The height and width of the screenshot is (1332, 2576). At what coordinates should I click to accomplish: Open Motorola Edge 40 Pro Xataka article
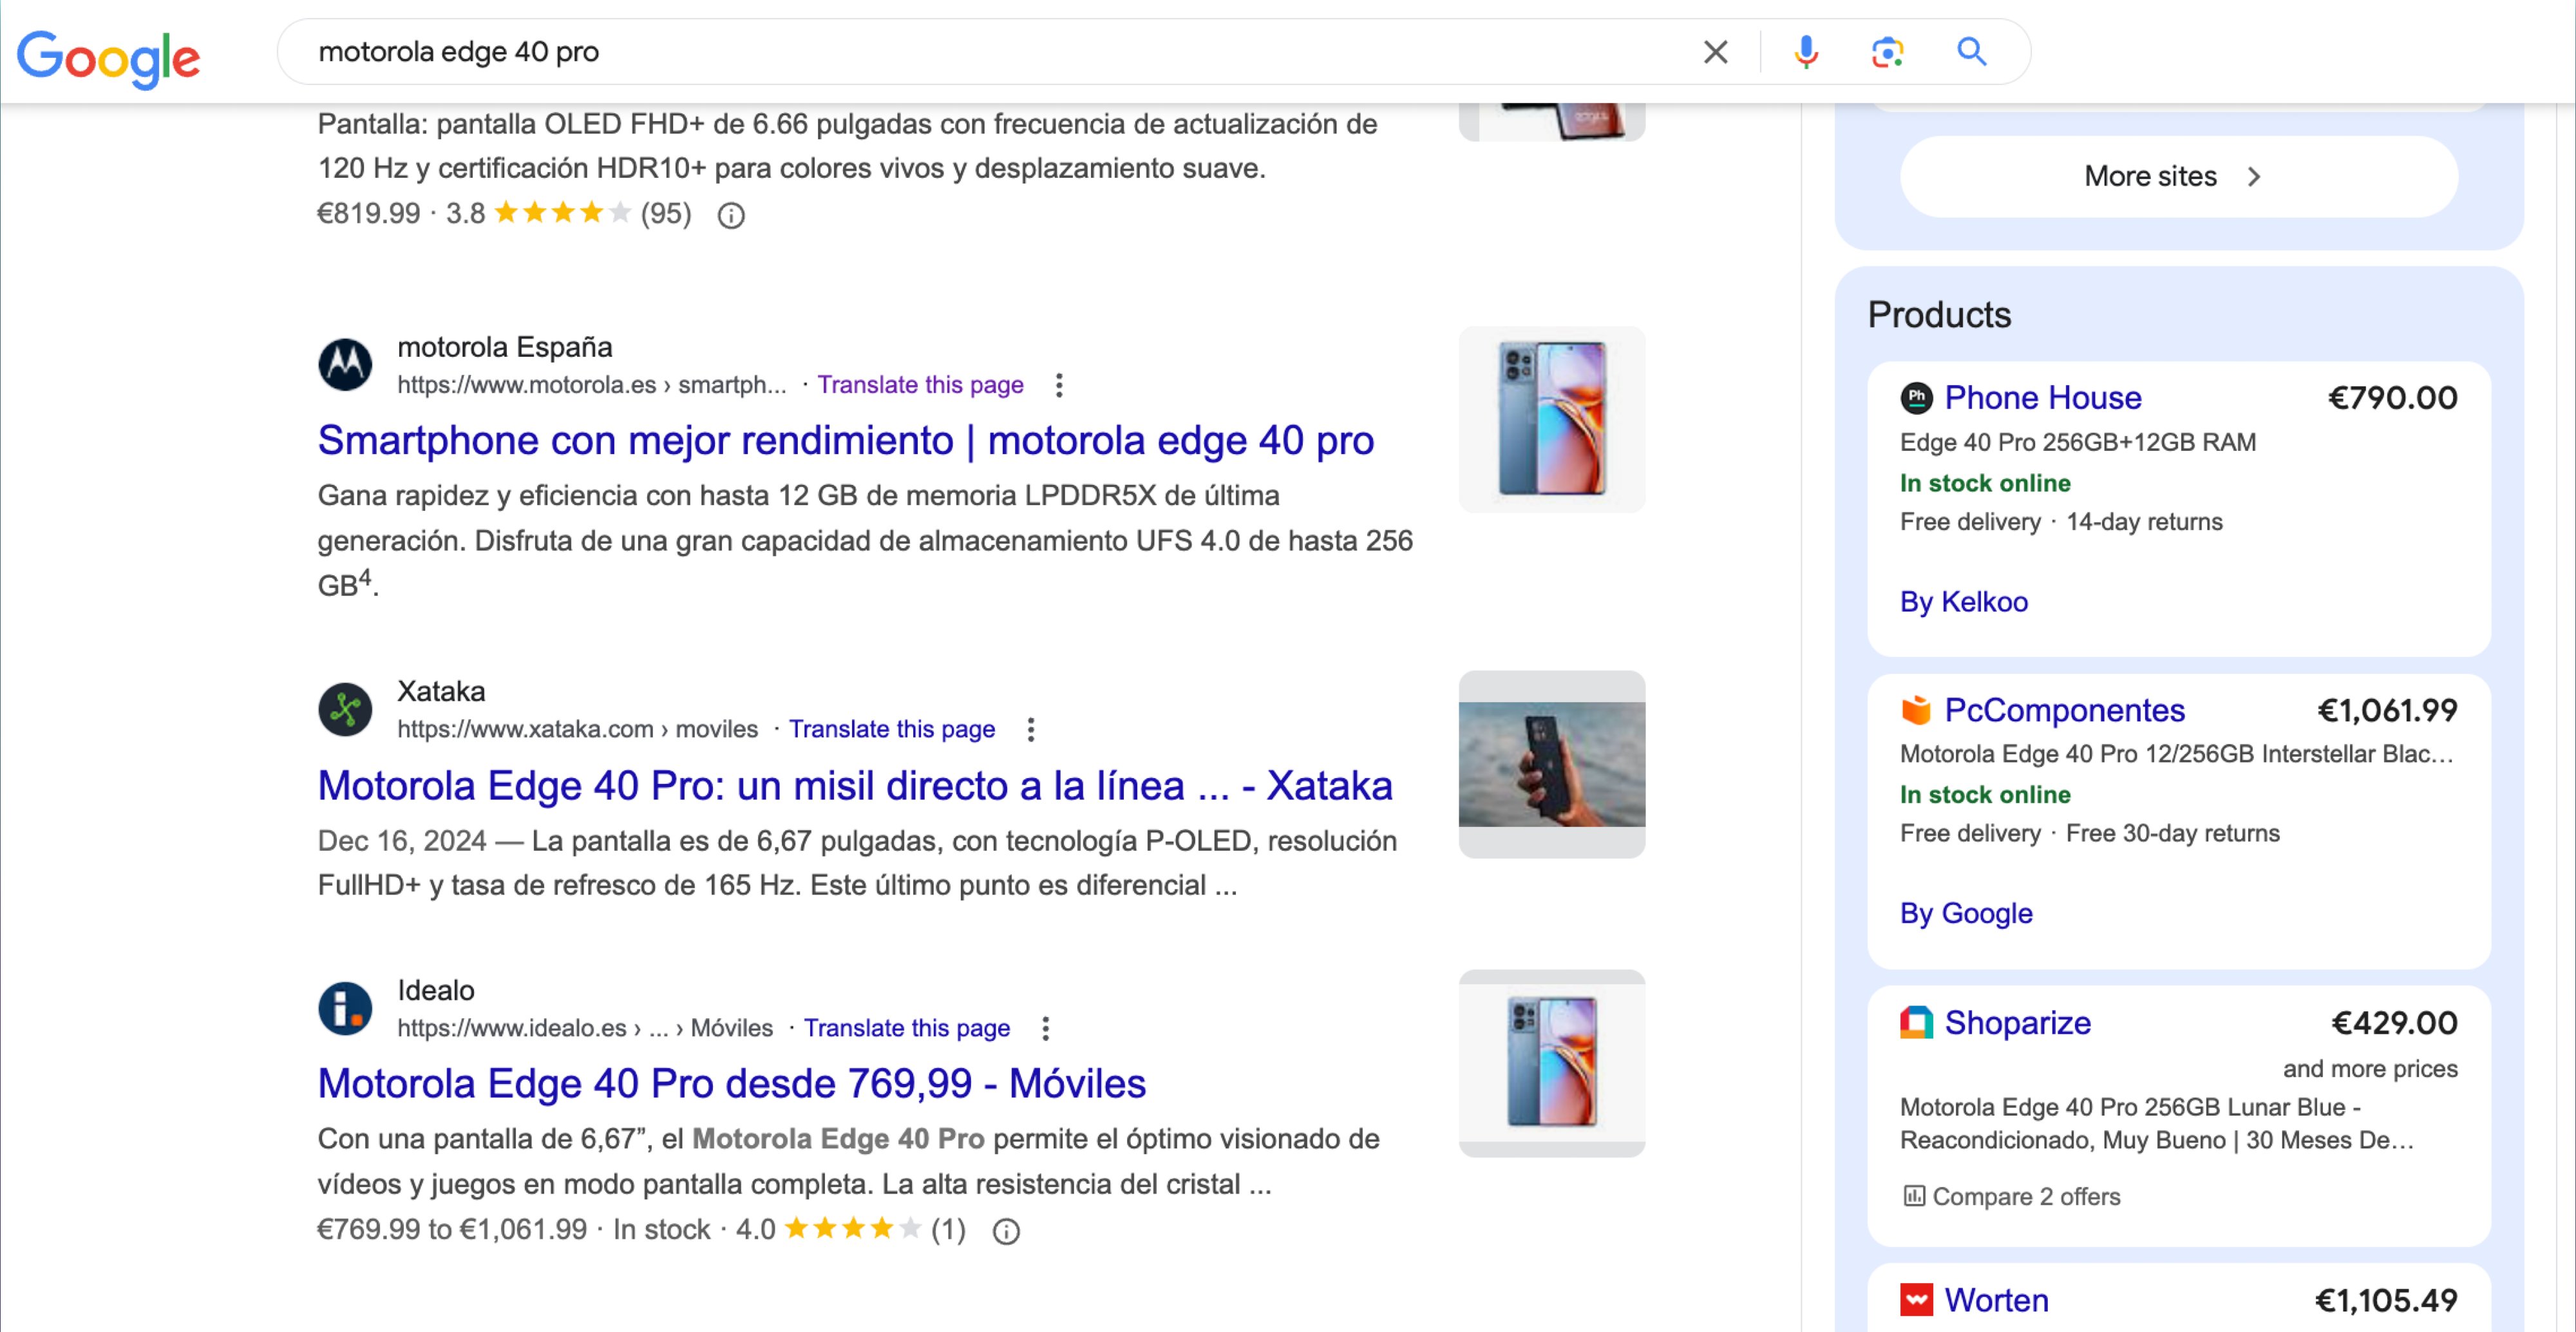(x=854, y=785)
